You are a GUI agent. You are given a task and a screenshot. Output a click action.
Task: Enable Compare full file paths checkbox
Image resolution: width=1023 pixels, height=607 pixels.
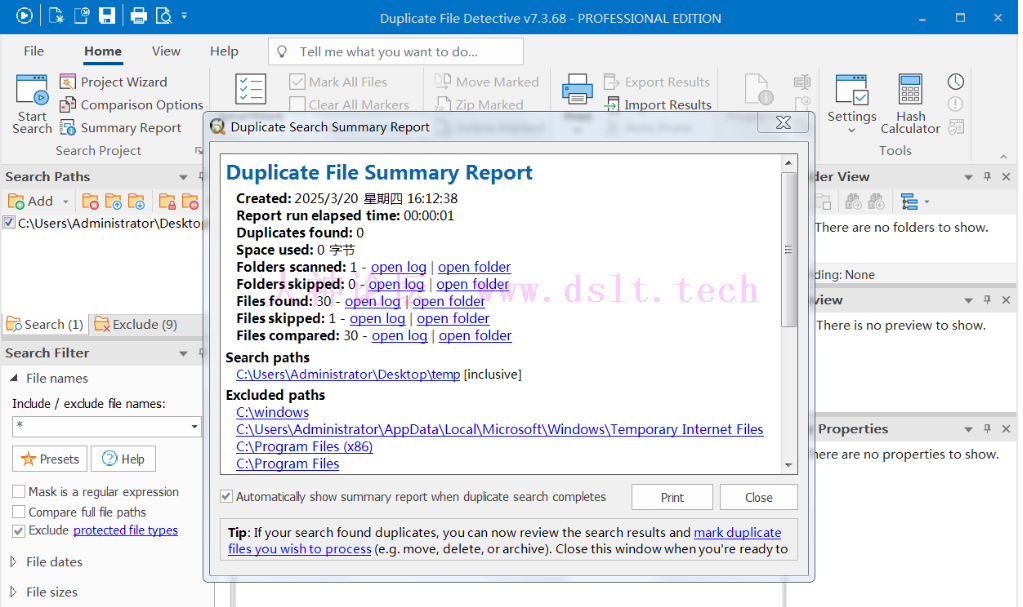19,512
